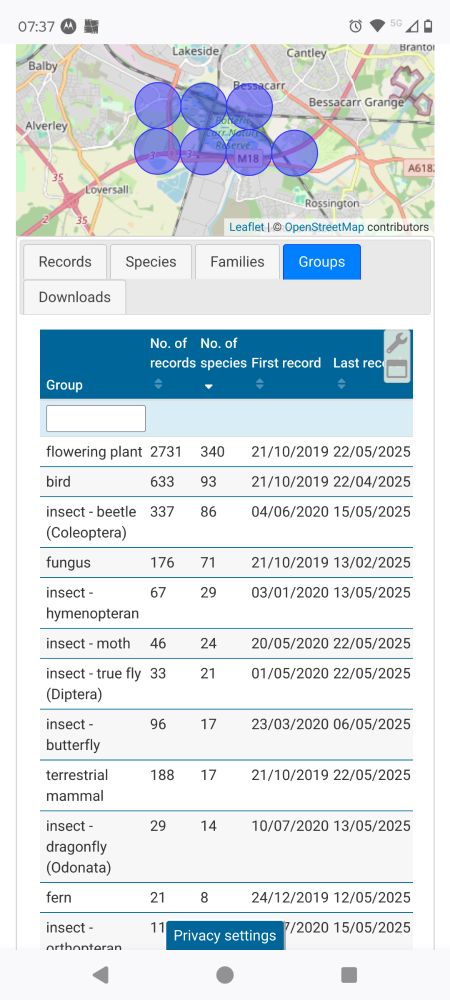450x1000 pixels.
Task: Sort by No. of species descending arrow
Action: (208, 386)
